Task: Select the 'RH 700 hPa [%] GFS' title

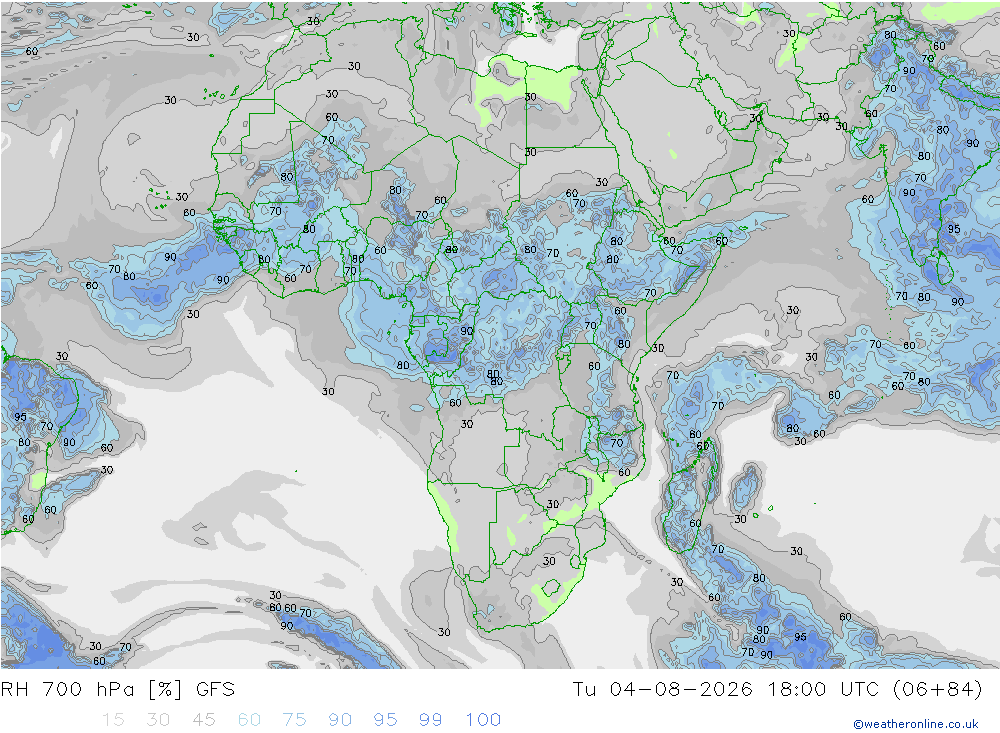Action: 118,689
